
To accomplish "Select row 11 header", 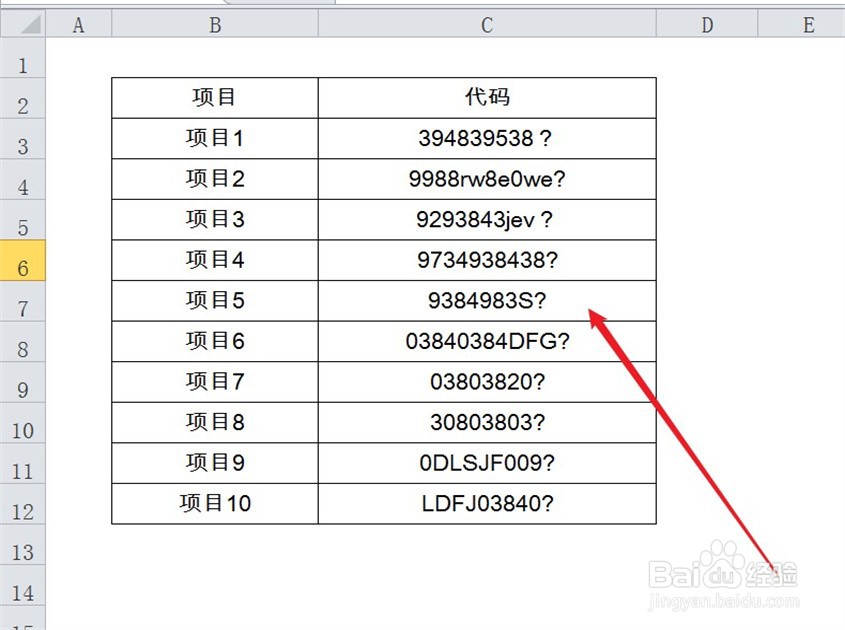I will (23, 463).
